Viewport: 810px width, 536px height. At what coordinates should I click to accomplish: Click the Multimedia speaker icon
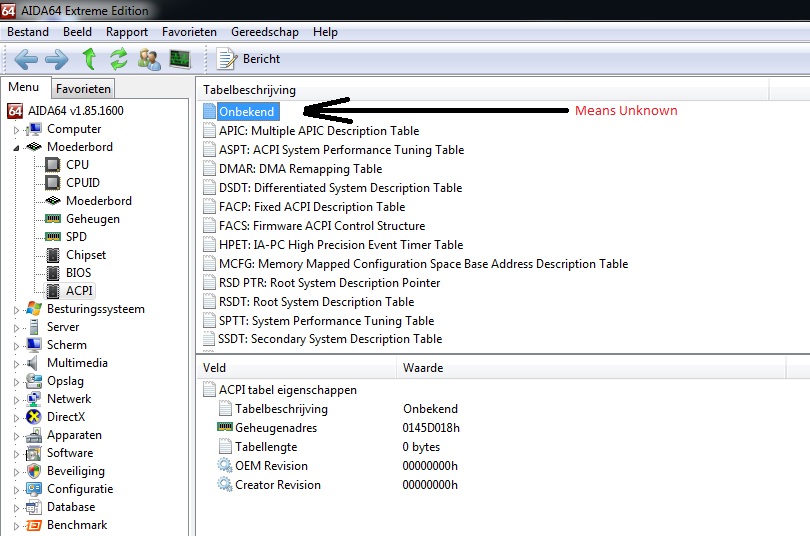tap(33, 363)
